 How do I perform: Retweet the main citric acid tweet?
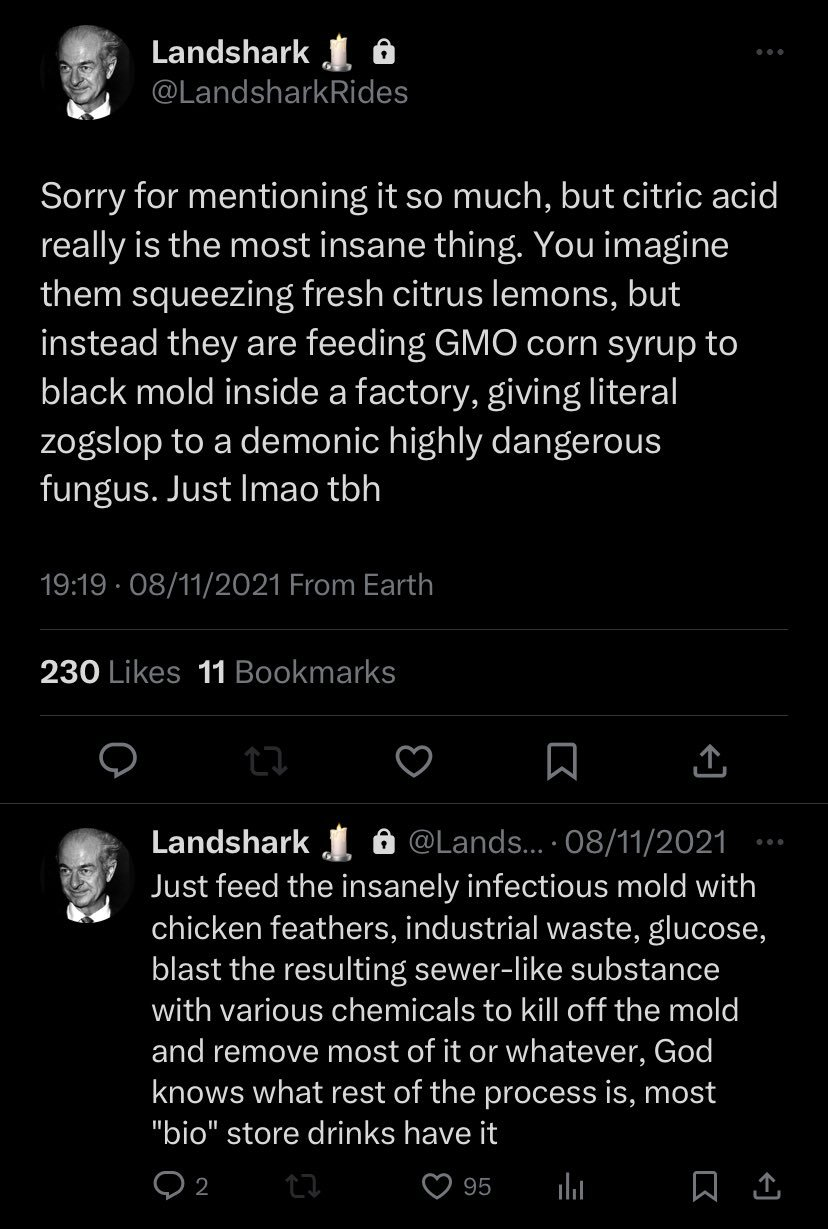tap(267, 762)
